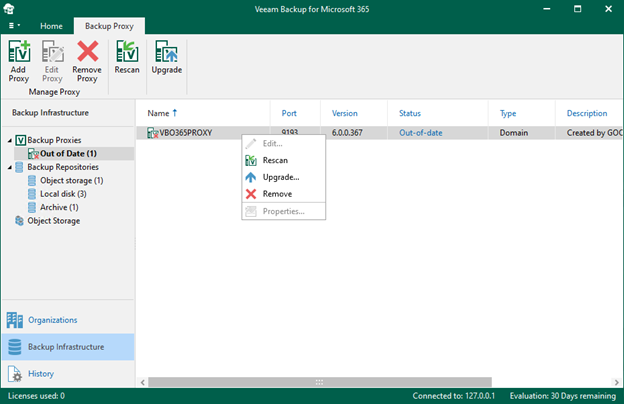
Task: Click the Local disk (3) icon
Action: tap(32, 194)
